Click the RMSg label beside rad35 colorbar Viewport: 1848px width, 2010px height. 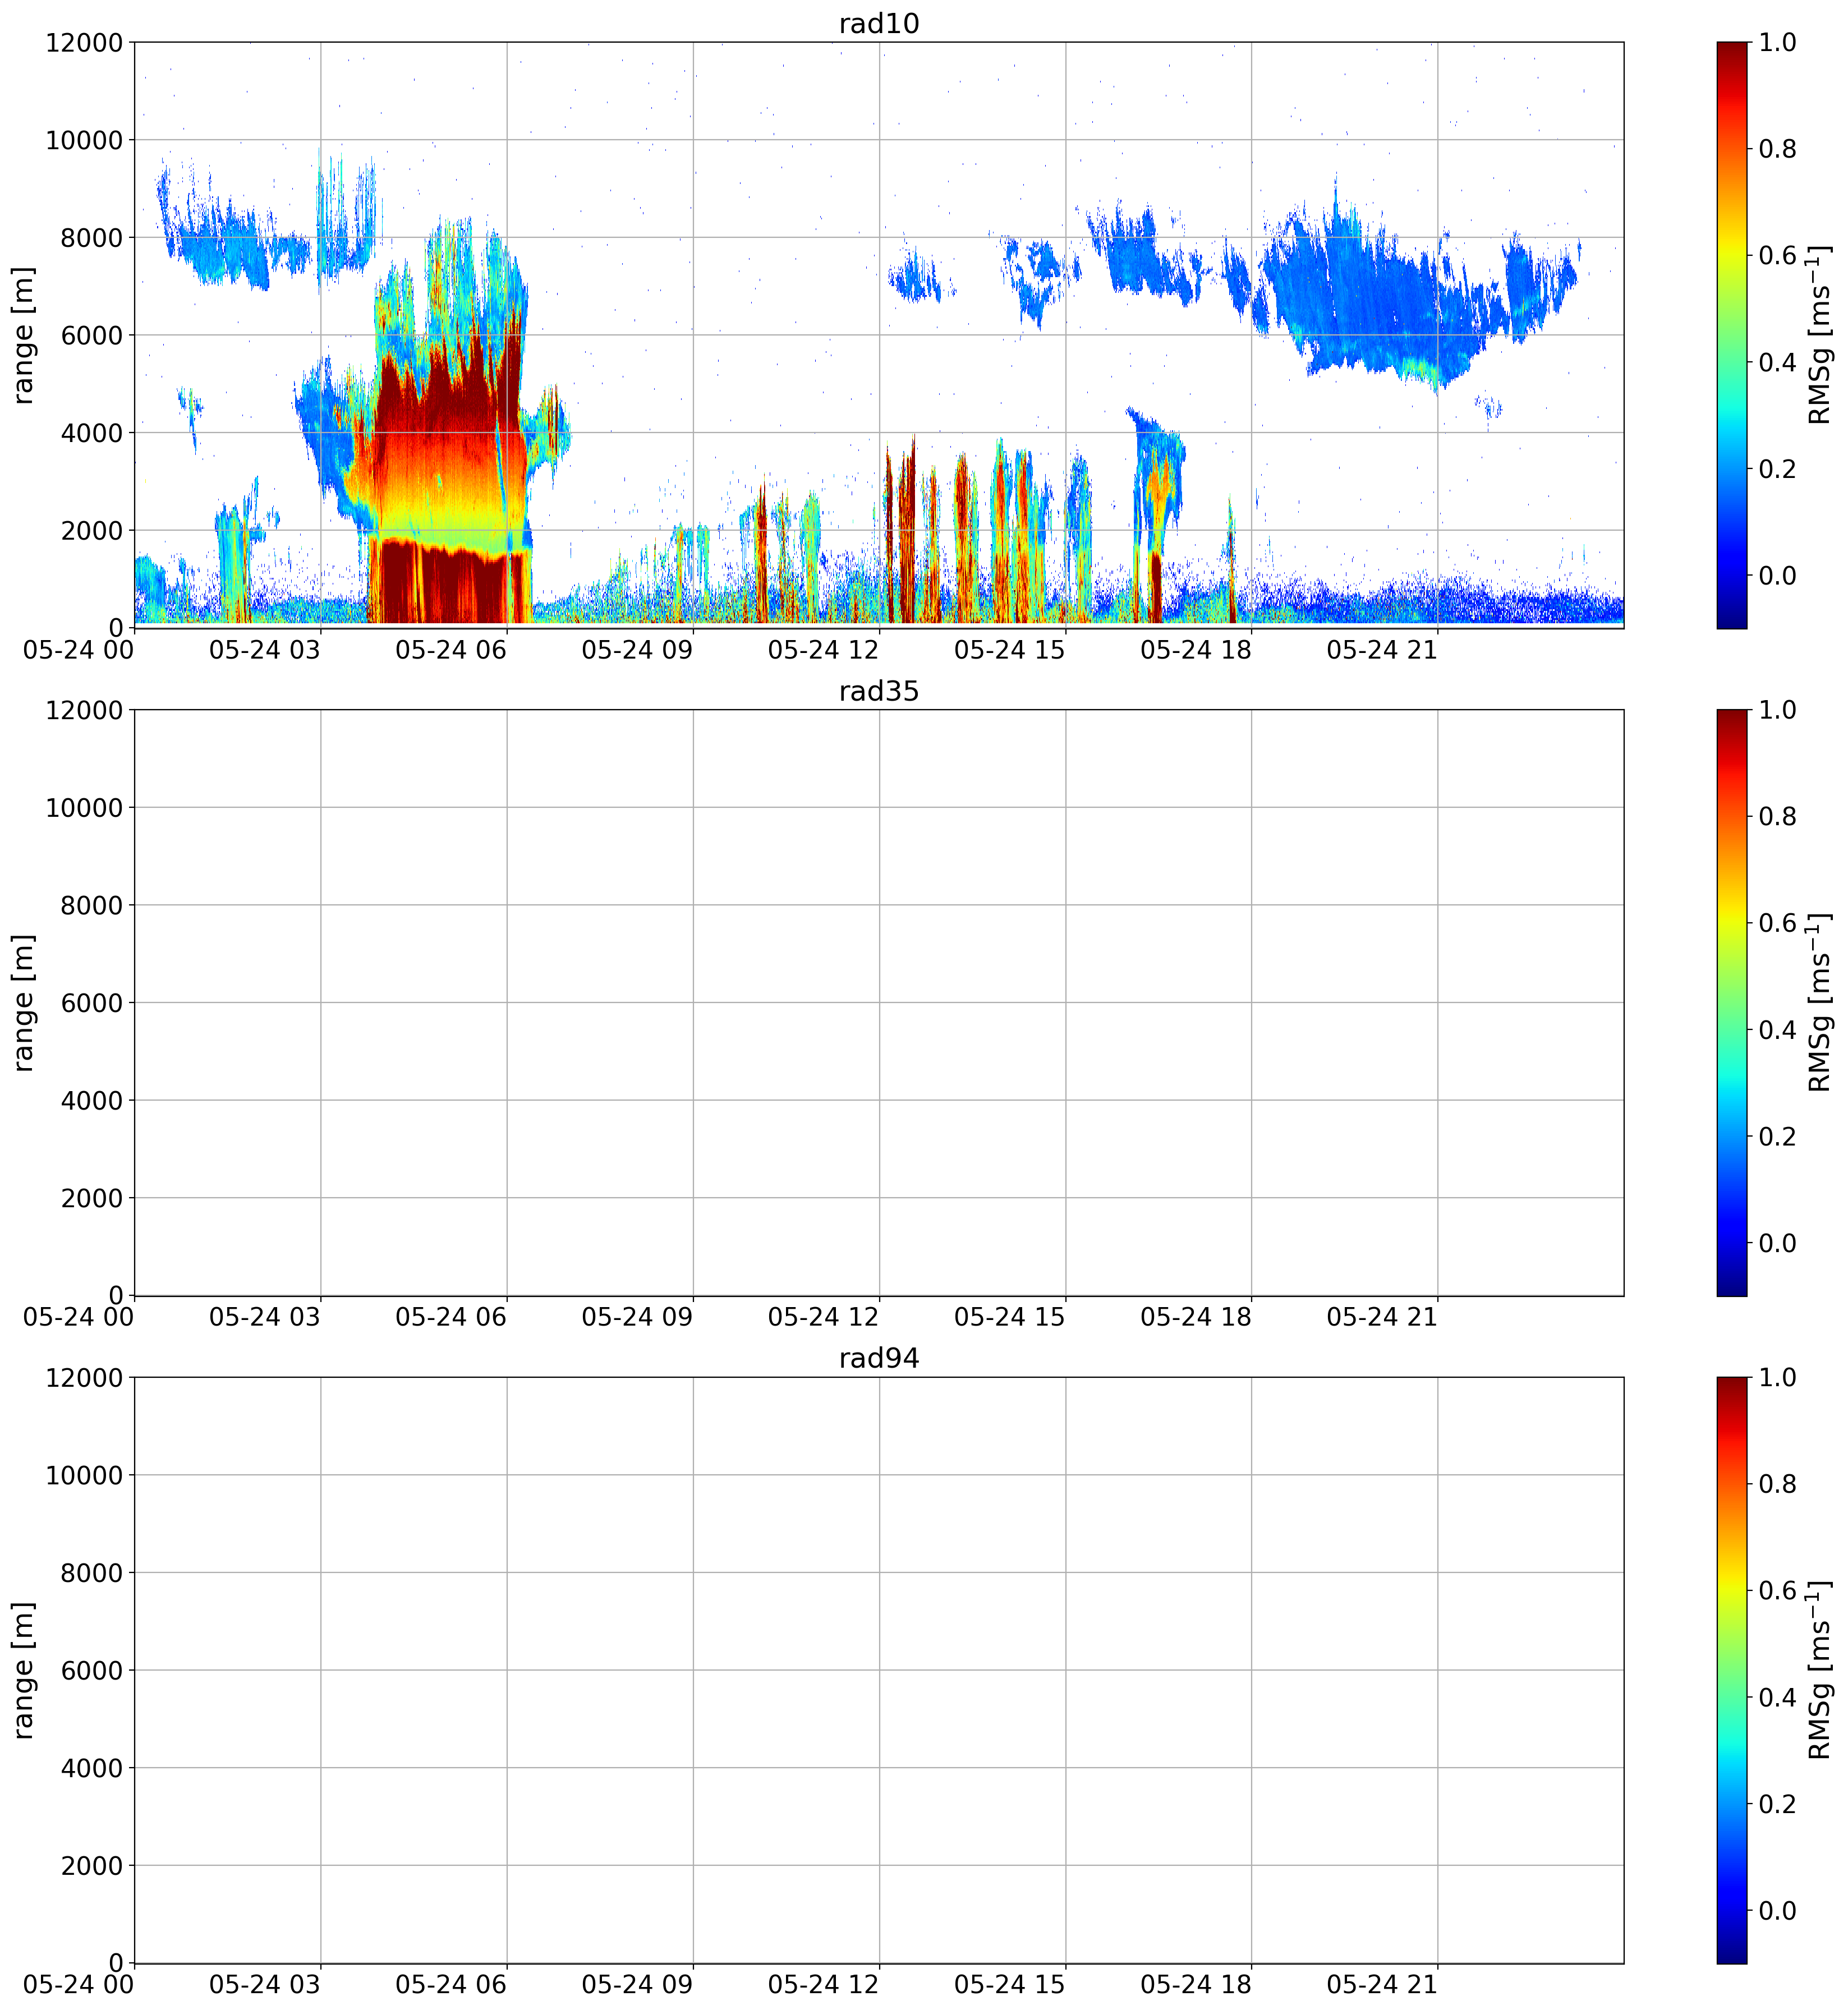pos(1819,1003)
